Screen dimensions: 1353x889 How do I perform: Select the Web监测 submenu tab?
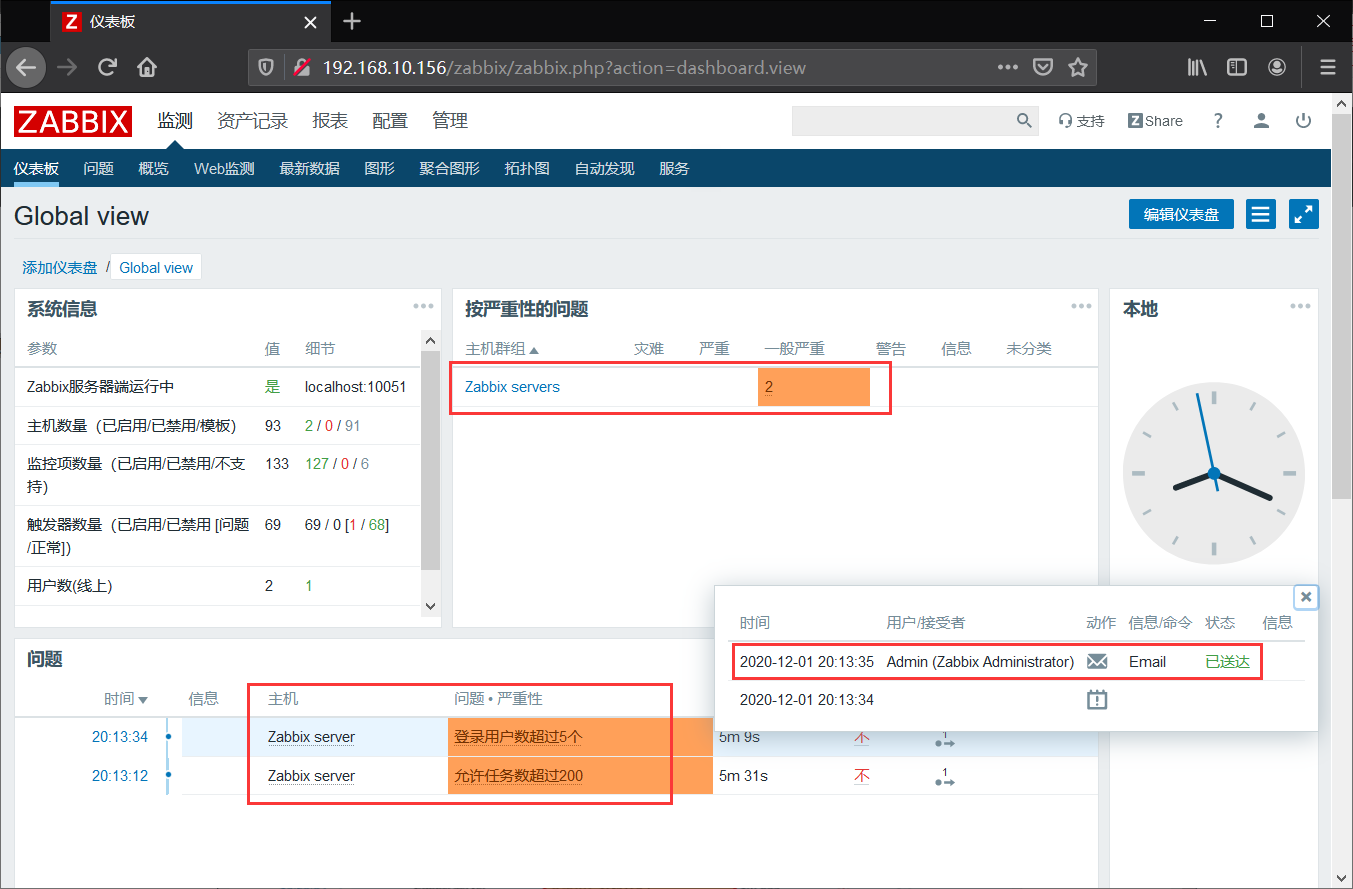(224, 169)
